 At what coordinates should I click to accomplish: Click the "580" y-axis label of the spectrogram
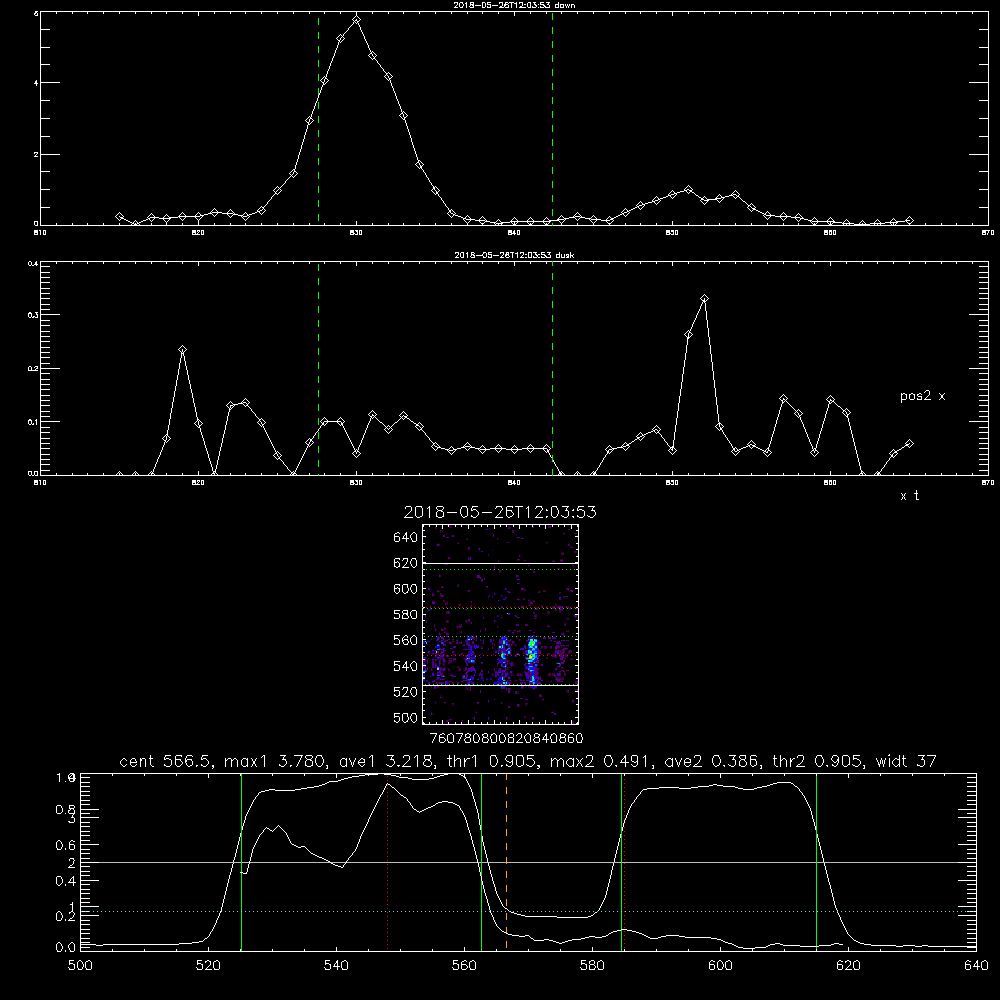coord(406,615)
